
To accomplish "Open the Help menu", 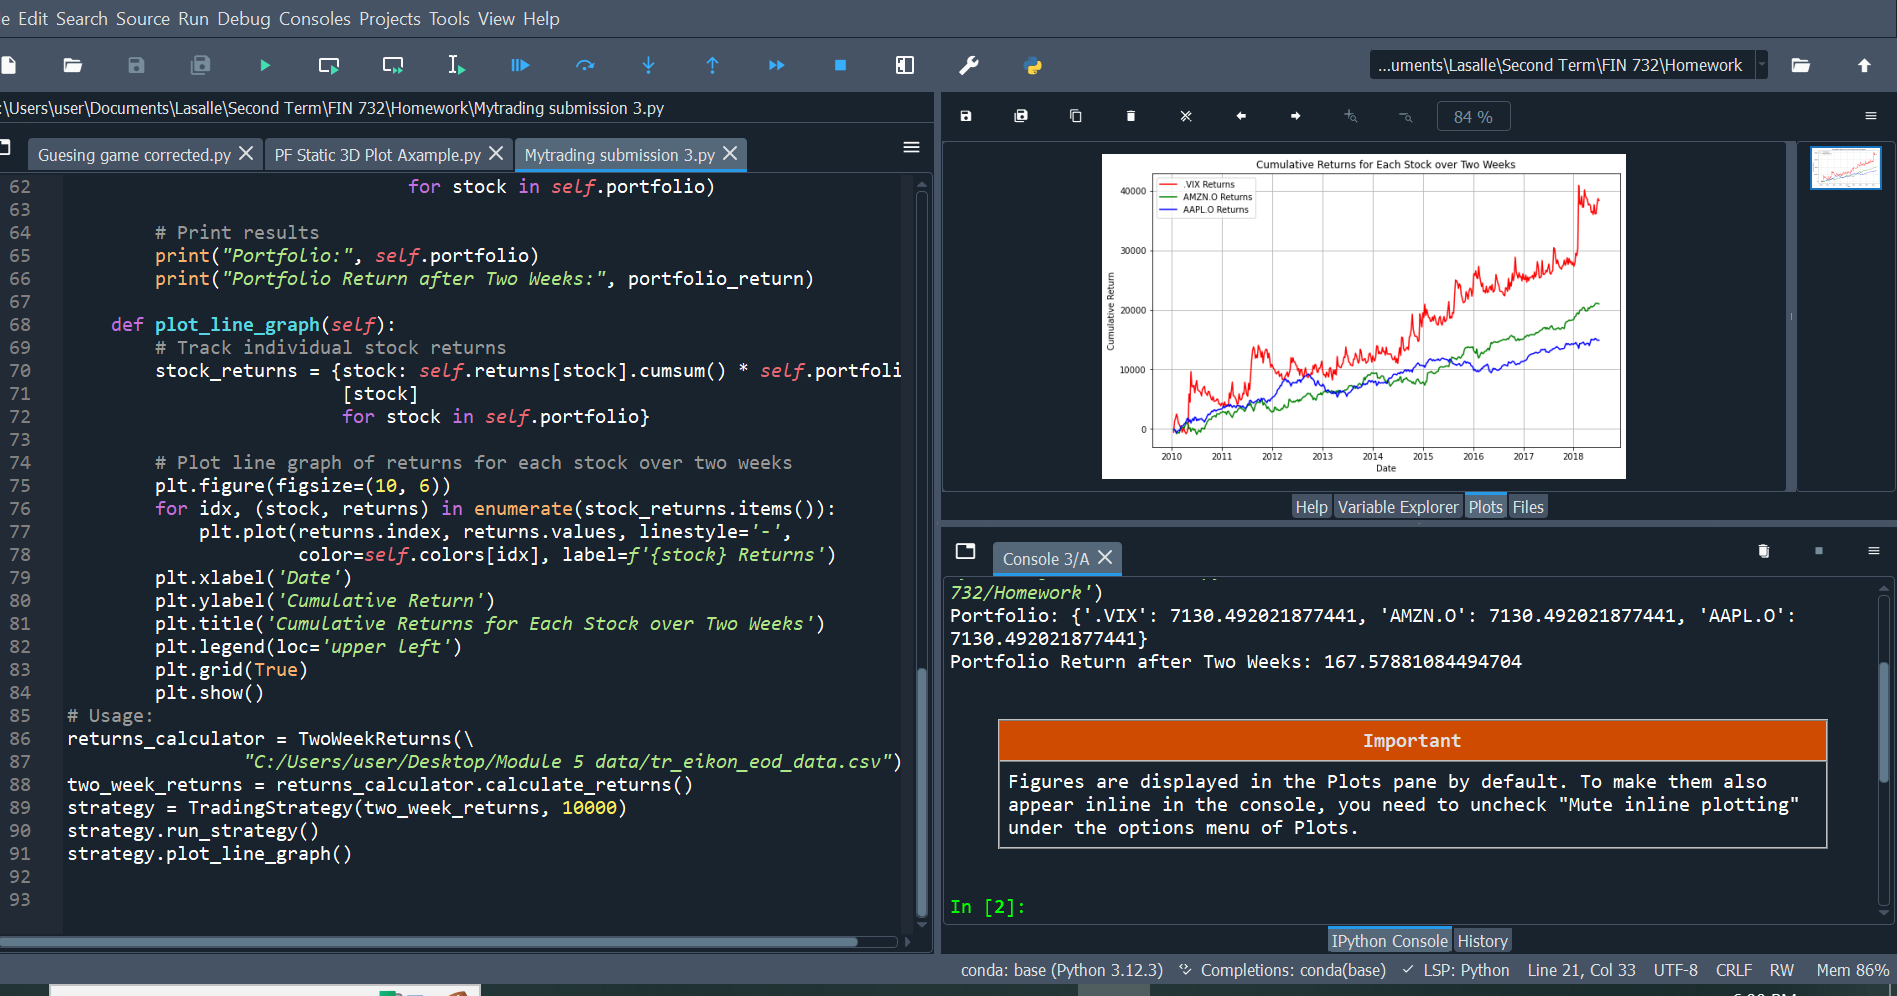I will (541, 18).
